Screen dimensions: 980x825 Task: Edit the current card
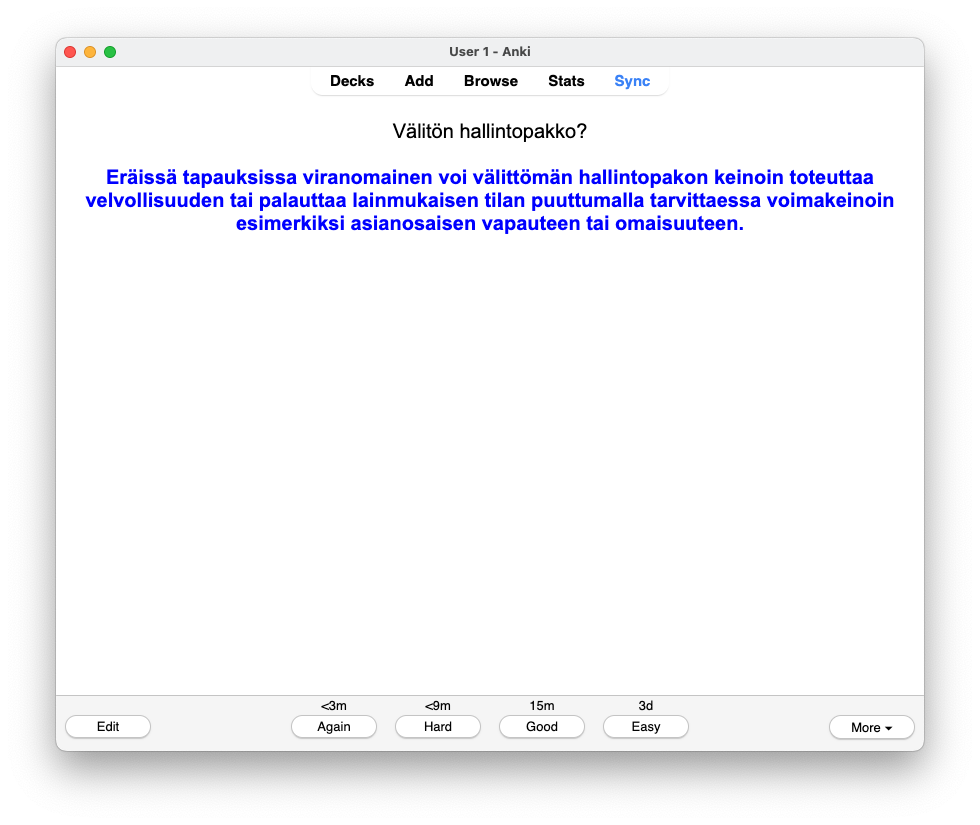[108, 727]
